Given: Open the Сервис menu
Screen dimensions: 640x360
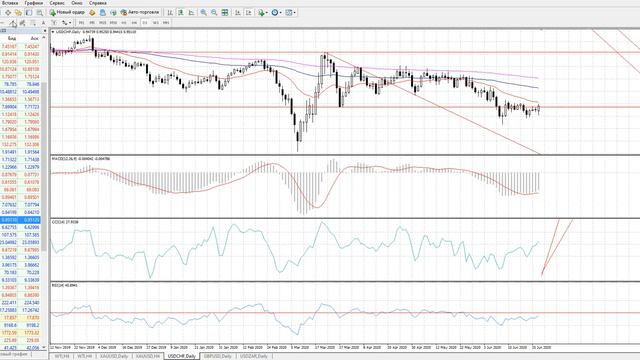Looking at the screenshot, I should (57, 3).
